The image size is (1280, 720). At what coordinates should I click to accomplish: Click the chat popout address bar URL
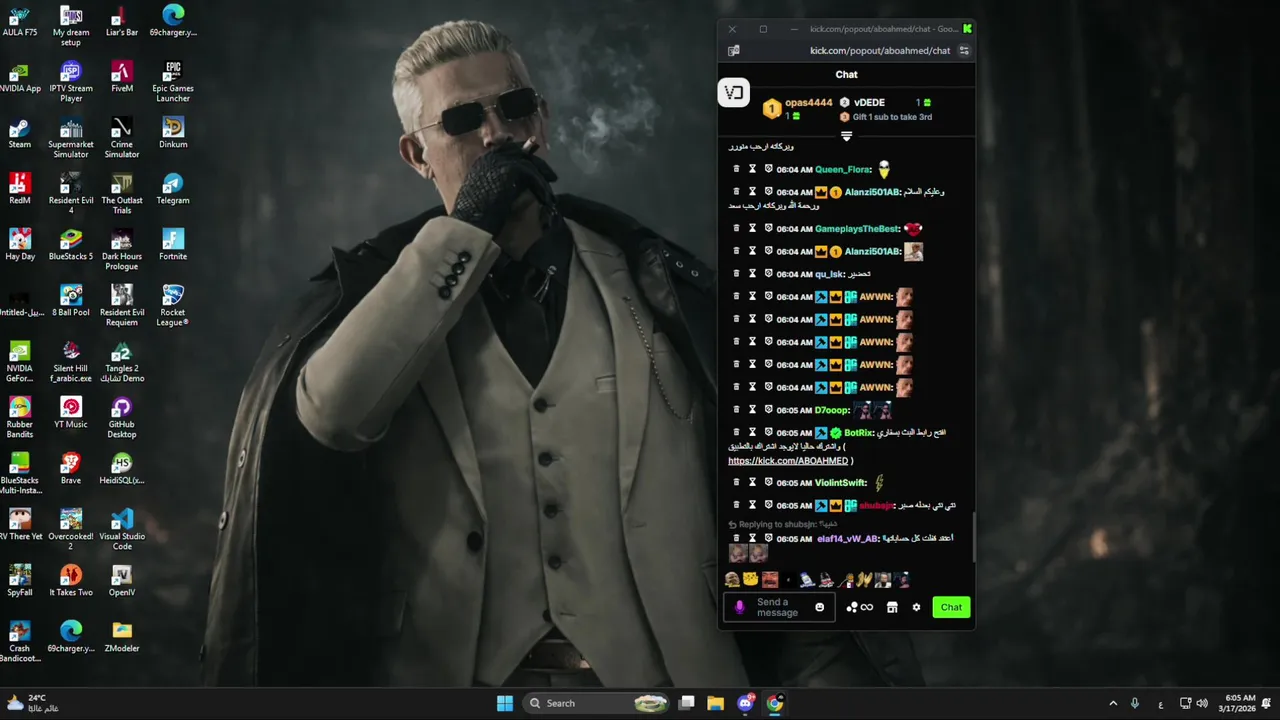click(x=880, y=51)
